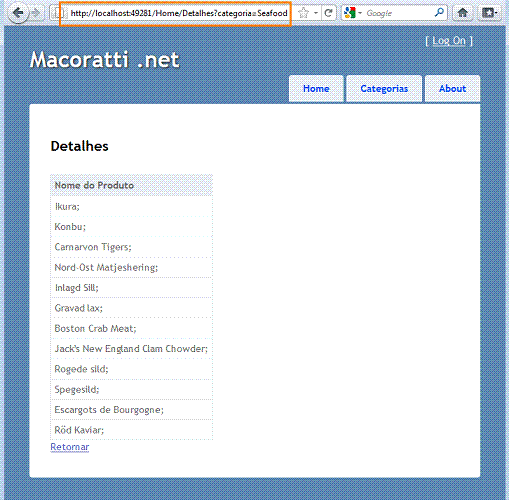Click the site identity icon before the URL
Image resolution: width=509 pixels, height=500 pixels.
pos(57,13)
